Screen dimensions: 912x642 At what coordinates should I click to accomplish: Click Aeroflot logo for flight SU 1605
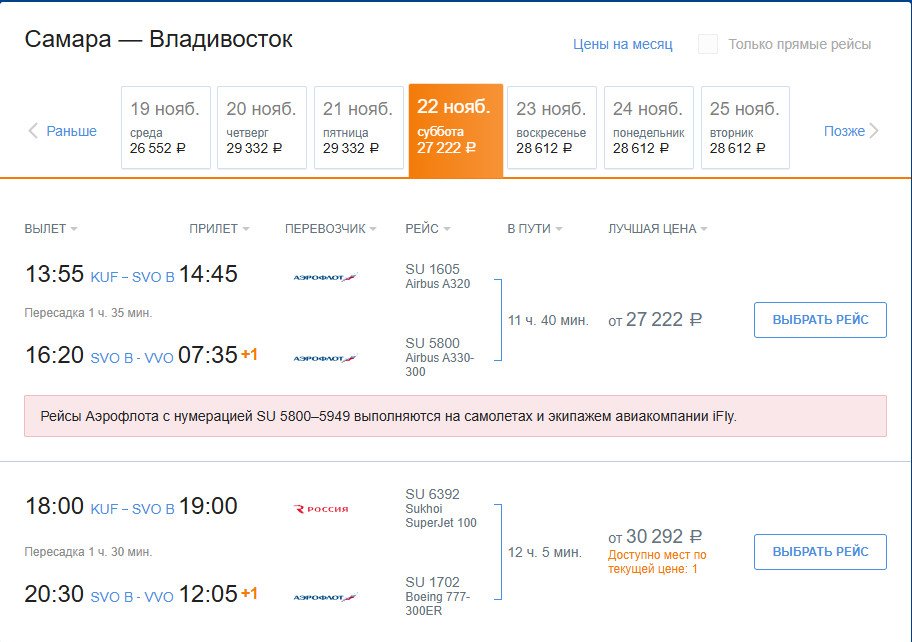coord(325,277)
